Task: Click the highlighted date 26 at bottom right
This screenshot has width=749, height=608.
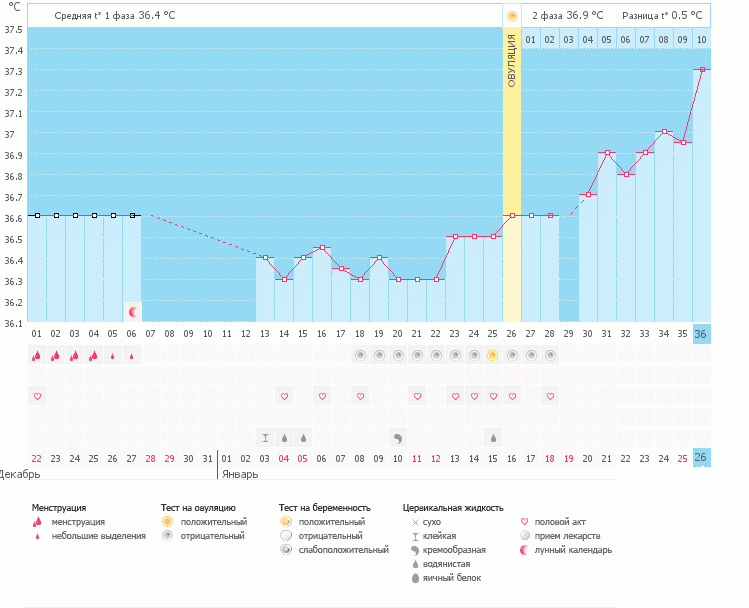Action: coord(702,458)
